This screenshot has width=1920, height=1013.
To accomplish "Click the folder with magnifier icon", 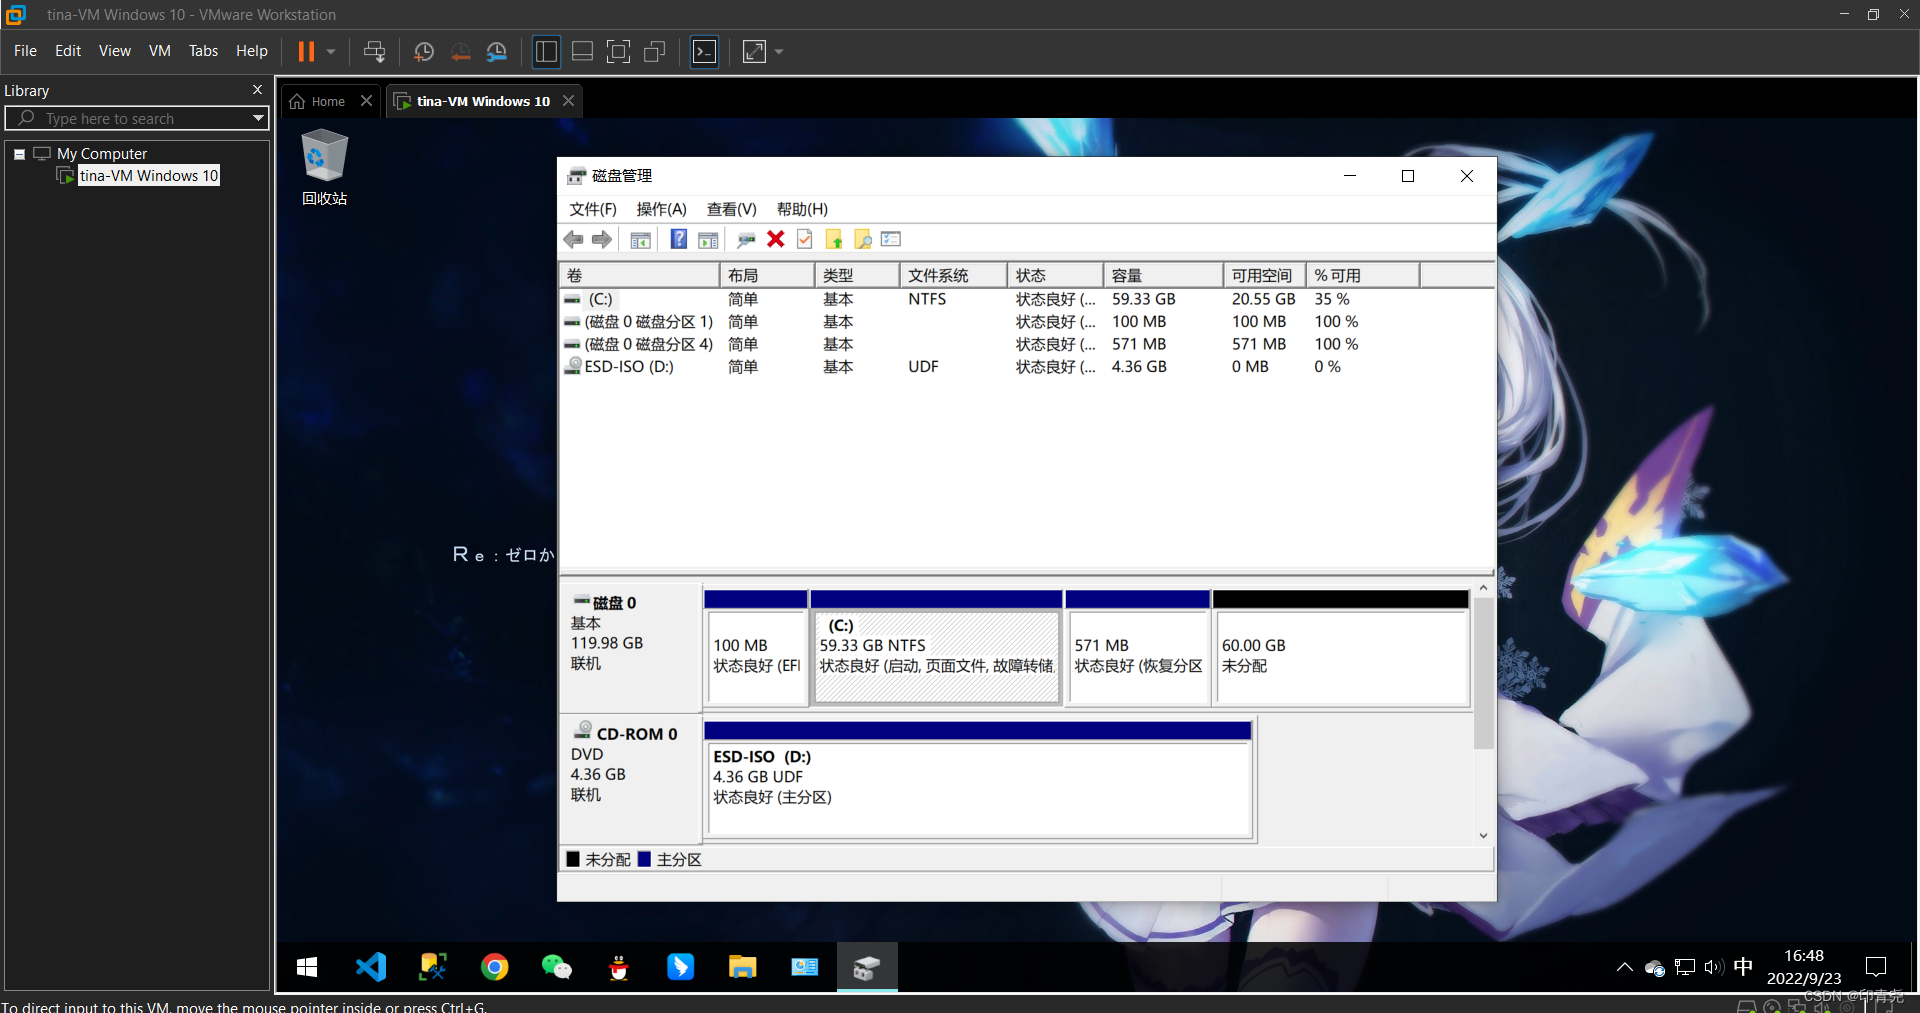I will click(x=862, y=239).
